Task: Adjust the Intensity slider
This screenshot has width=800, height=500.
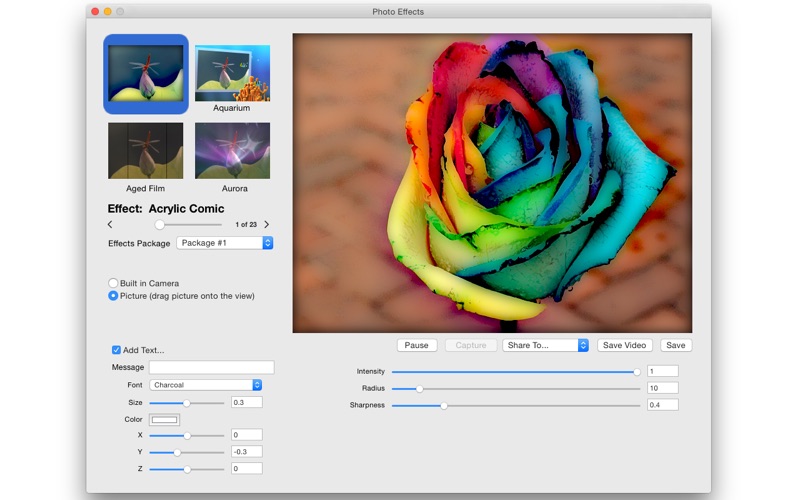Action: click(516, 372)
